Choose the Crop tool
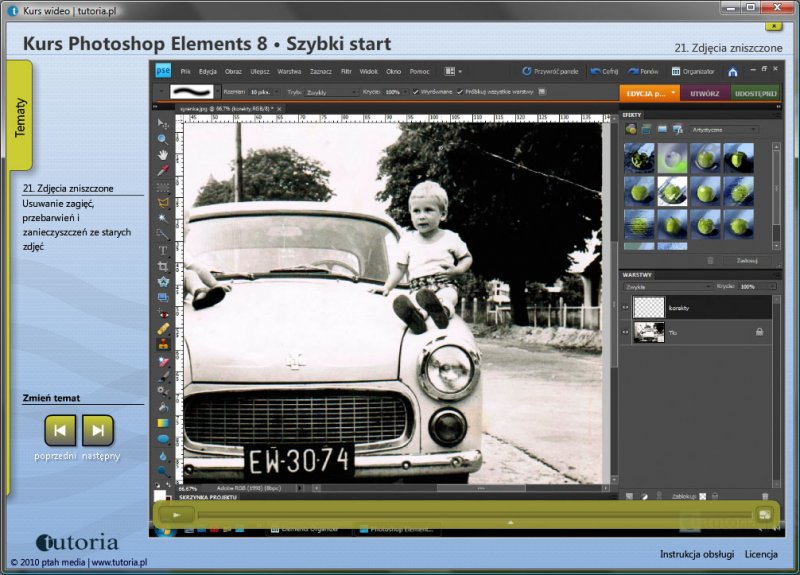The width and height of the screenshot is (800, 575). pyautogui.click(x=163, y=266)
